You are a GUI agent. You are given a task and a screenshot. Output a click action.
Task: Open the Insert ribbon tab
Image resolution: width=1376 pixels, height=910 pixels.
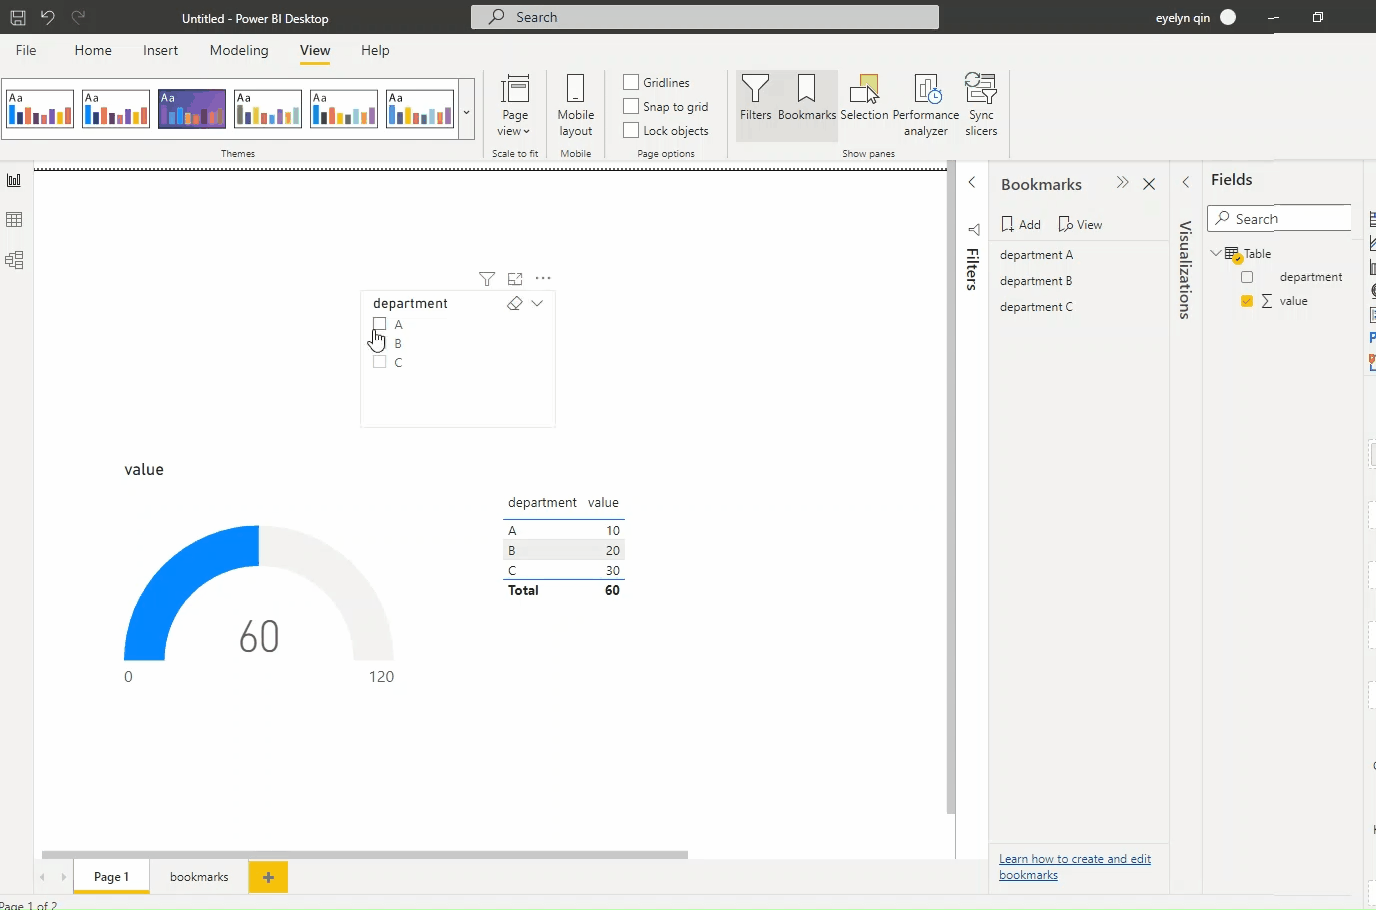pos(160,50)
